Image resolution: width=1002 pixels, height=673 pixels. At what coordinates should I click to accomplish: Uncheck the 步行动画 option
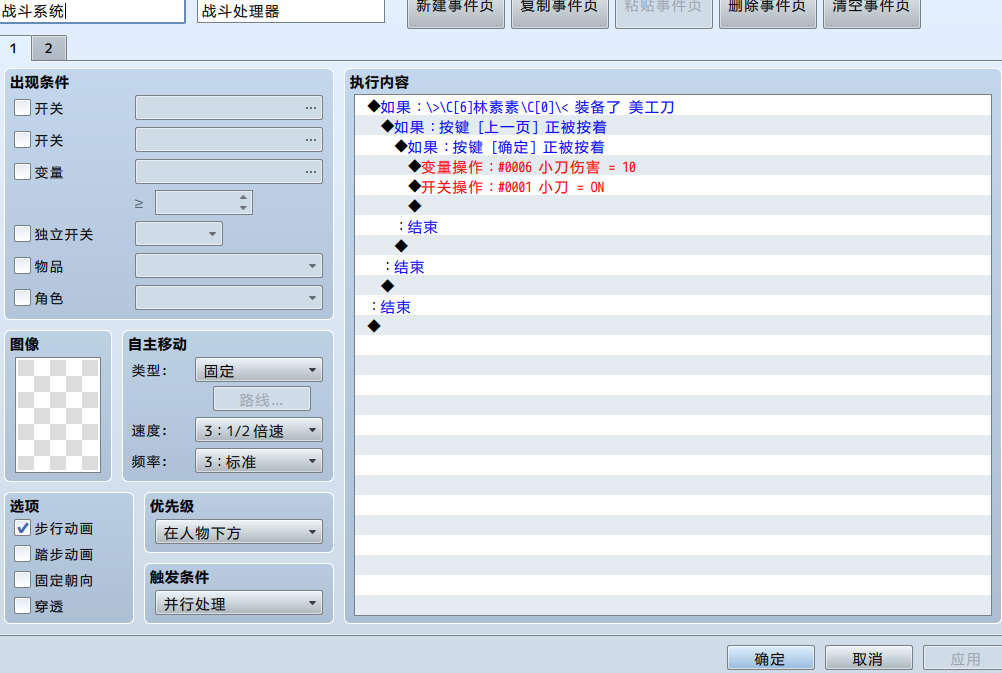[x=22, y=528]
